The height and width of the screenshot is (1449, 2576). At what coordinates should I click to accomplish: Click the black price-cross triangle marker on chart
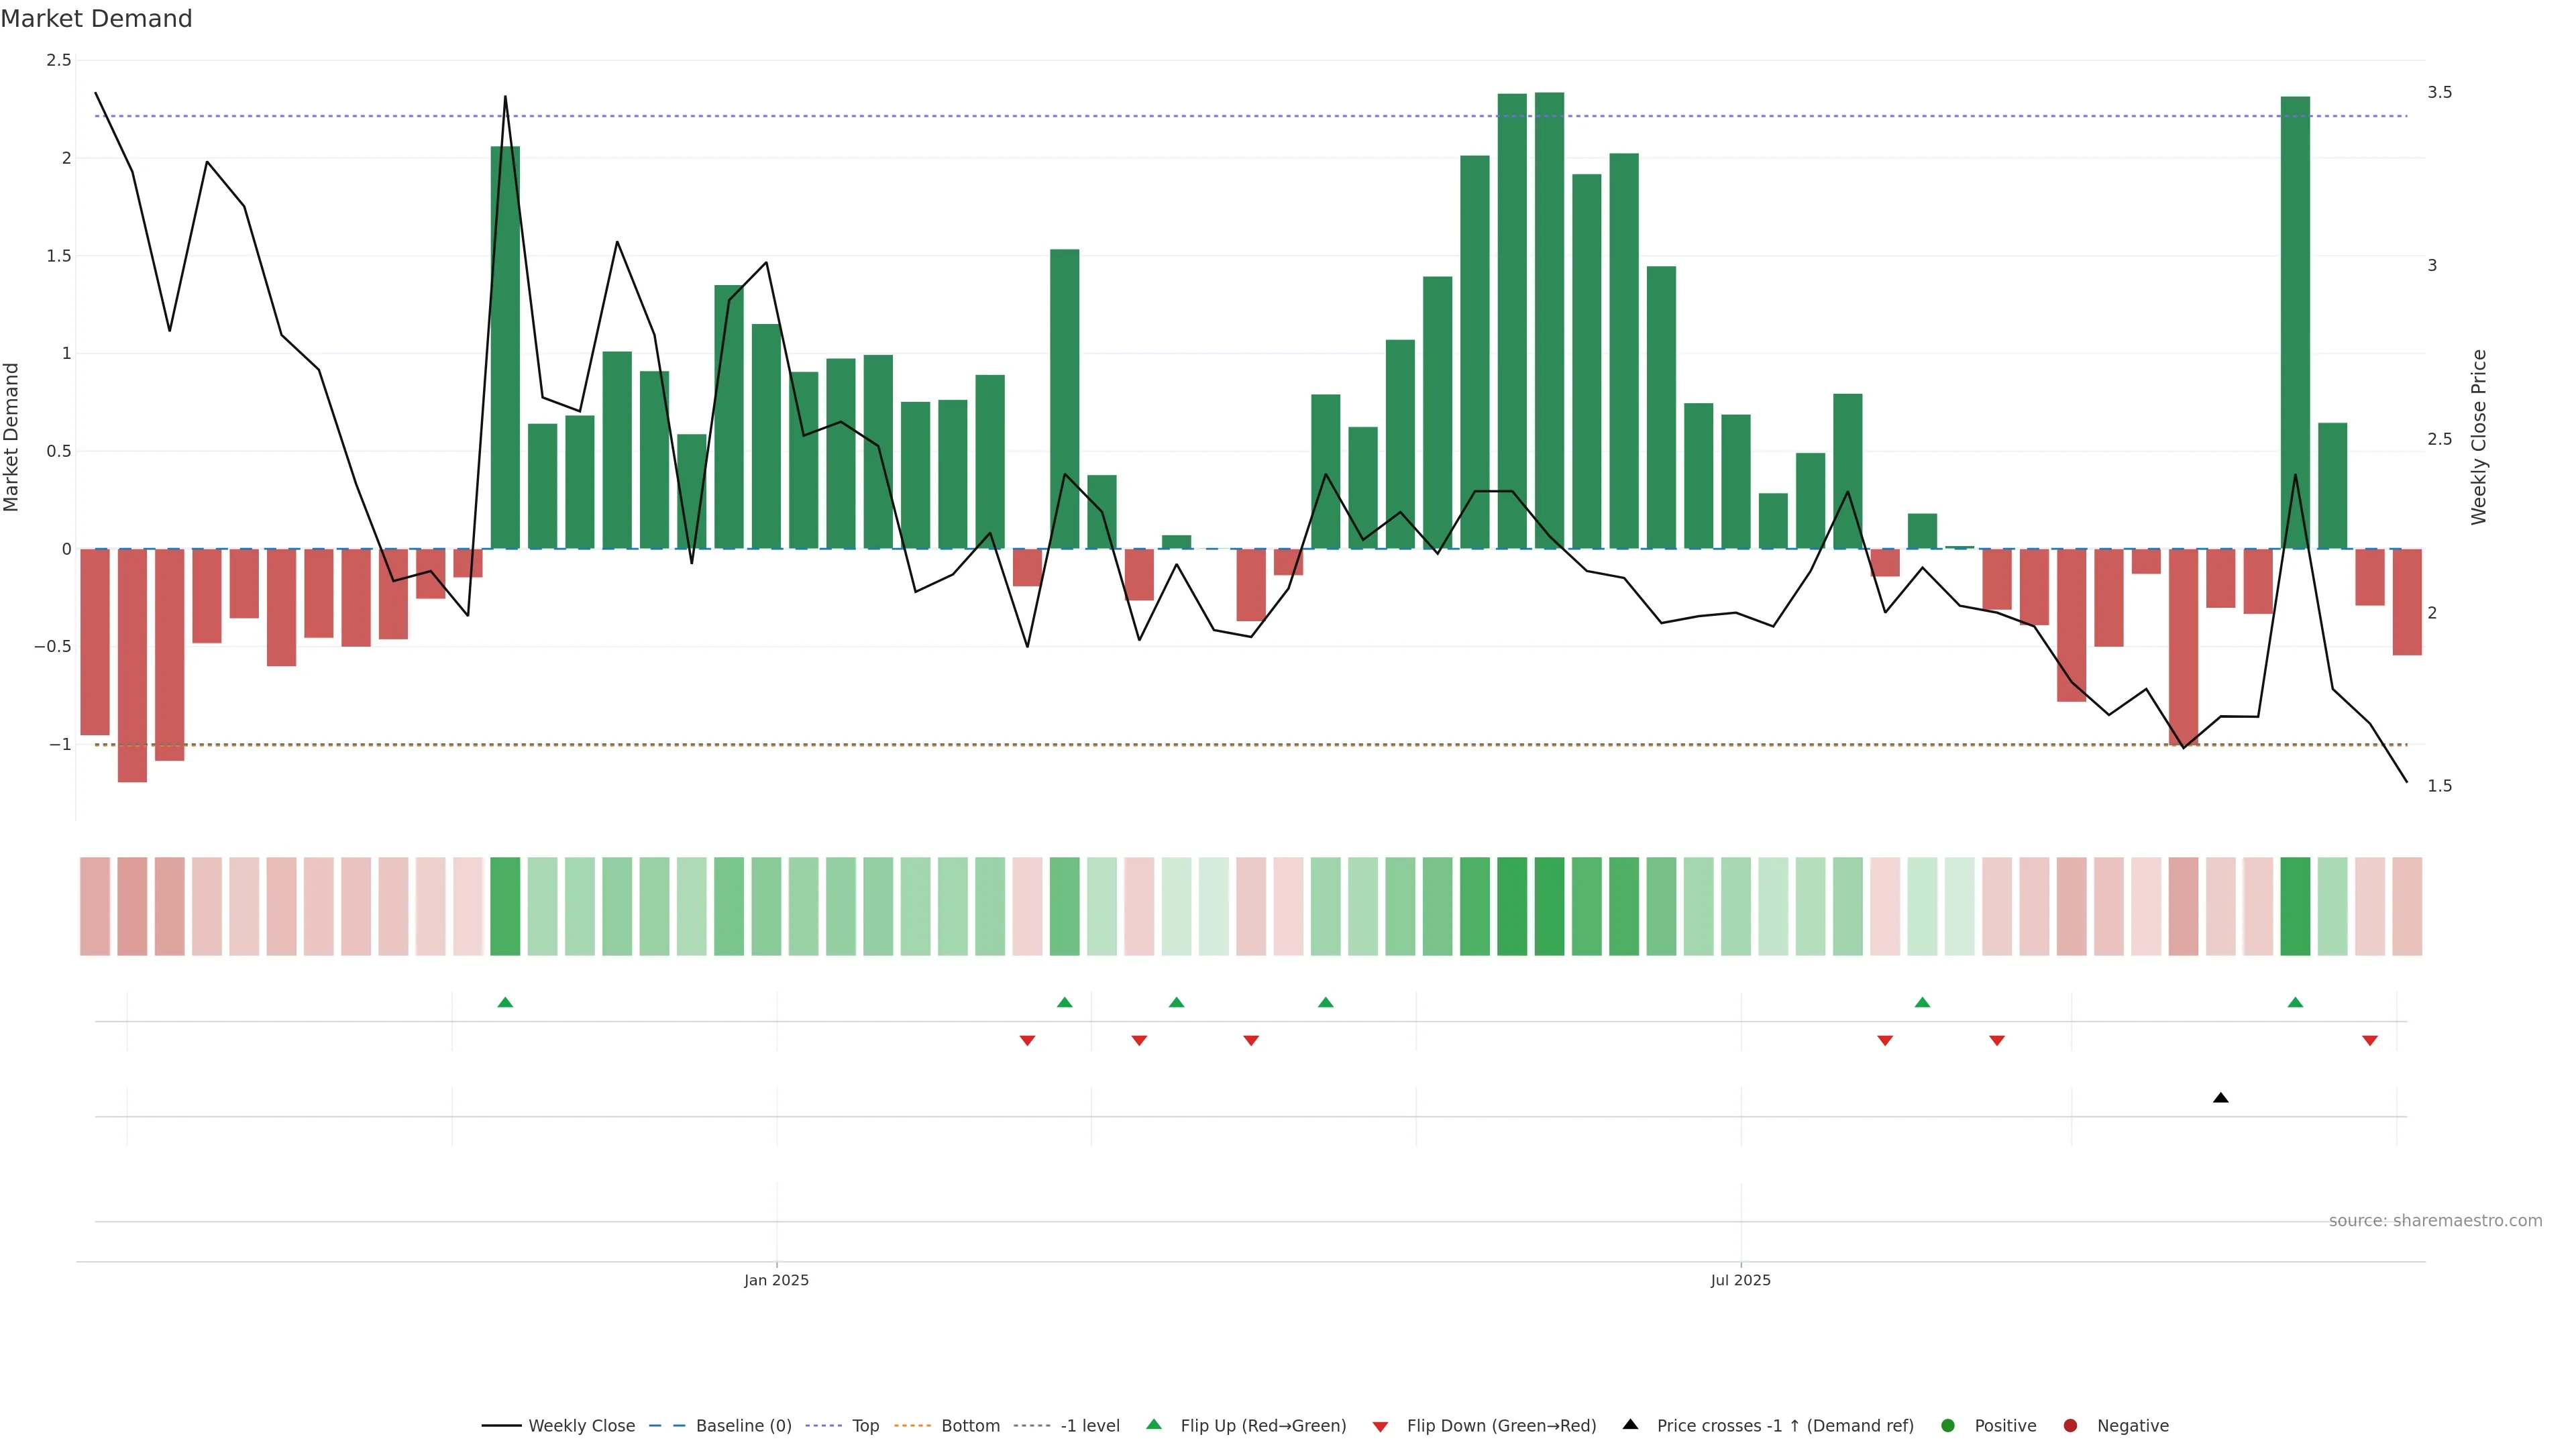pyautogui.click(x=2220, y=1098)
